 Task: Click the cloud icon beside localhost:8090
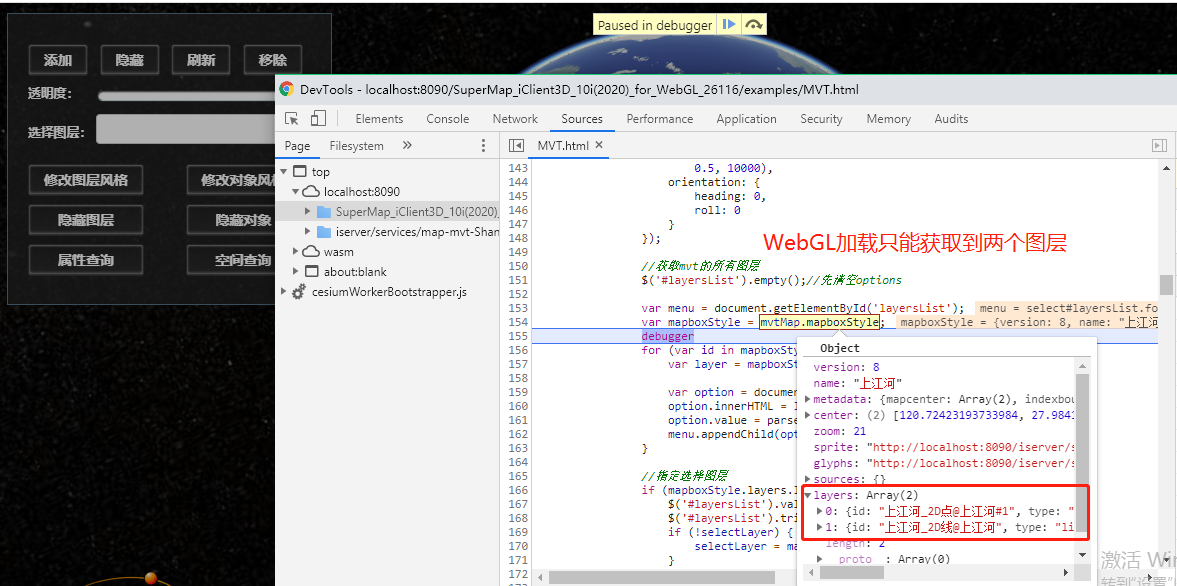312,191
